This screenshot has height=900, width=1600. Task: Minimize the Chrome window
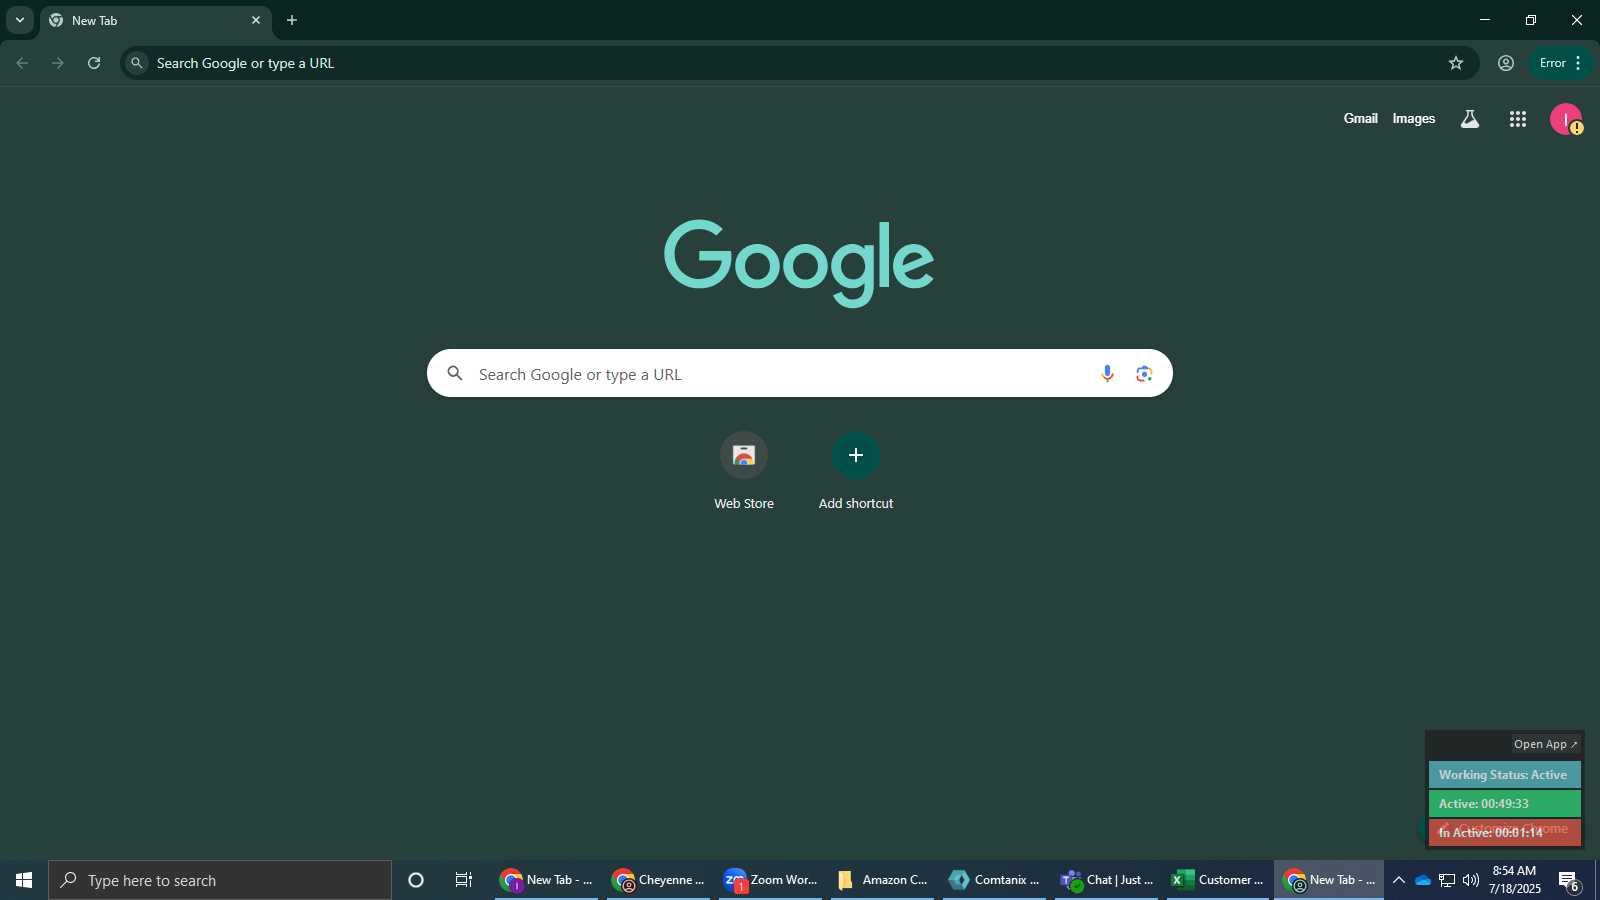coord(1485,20)
